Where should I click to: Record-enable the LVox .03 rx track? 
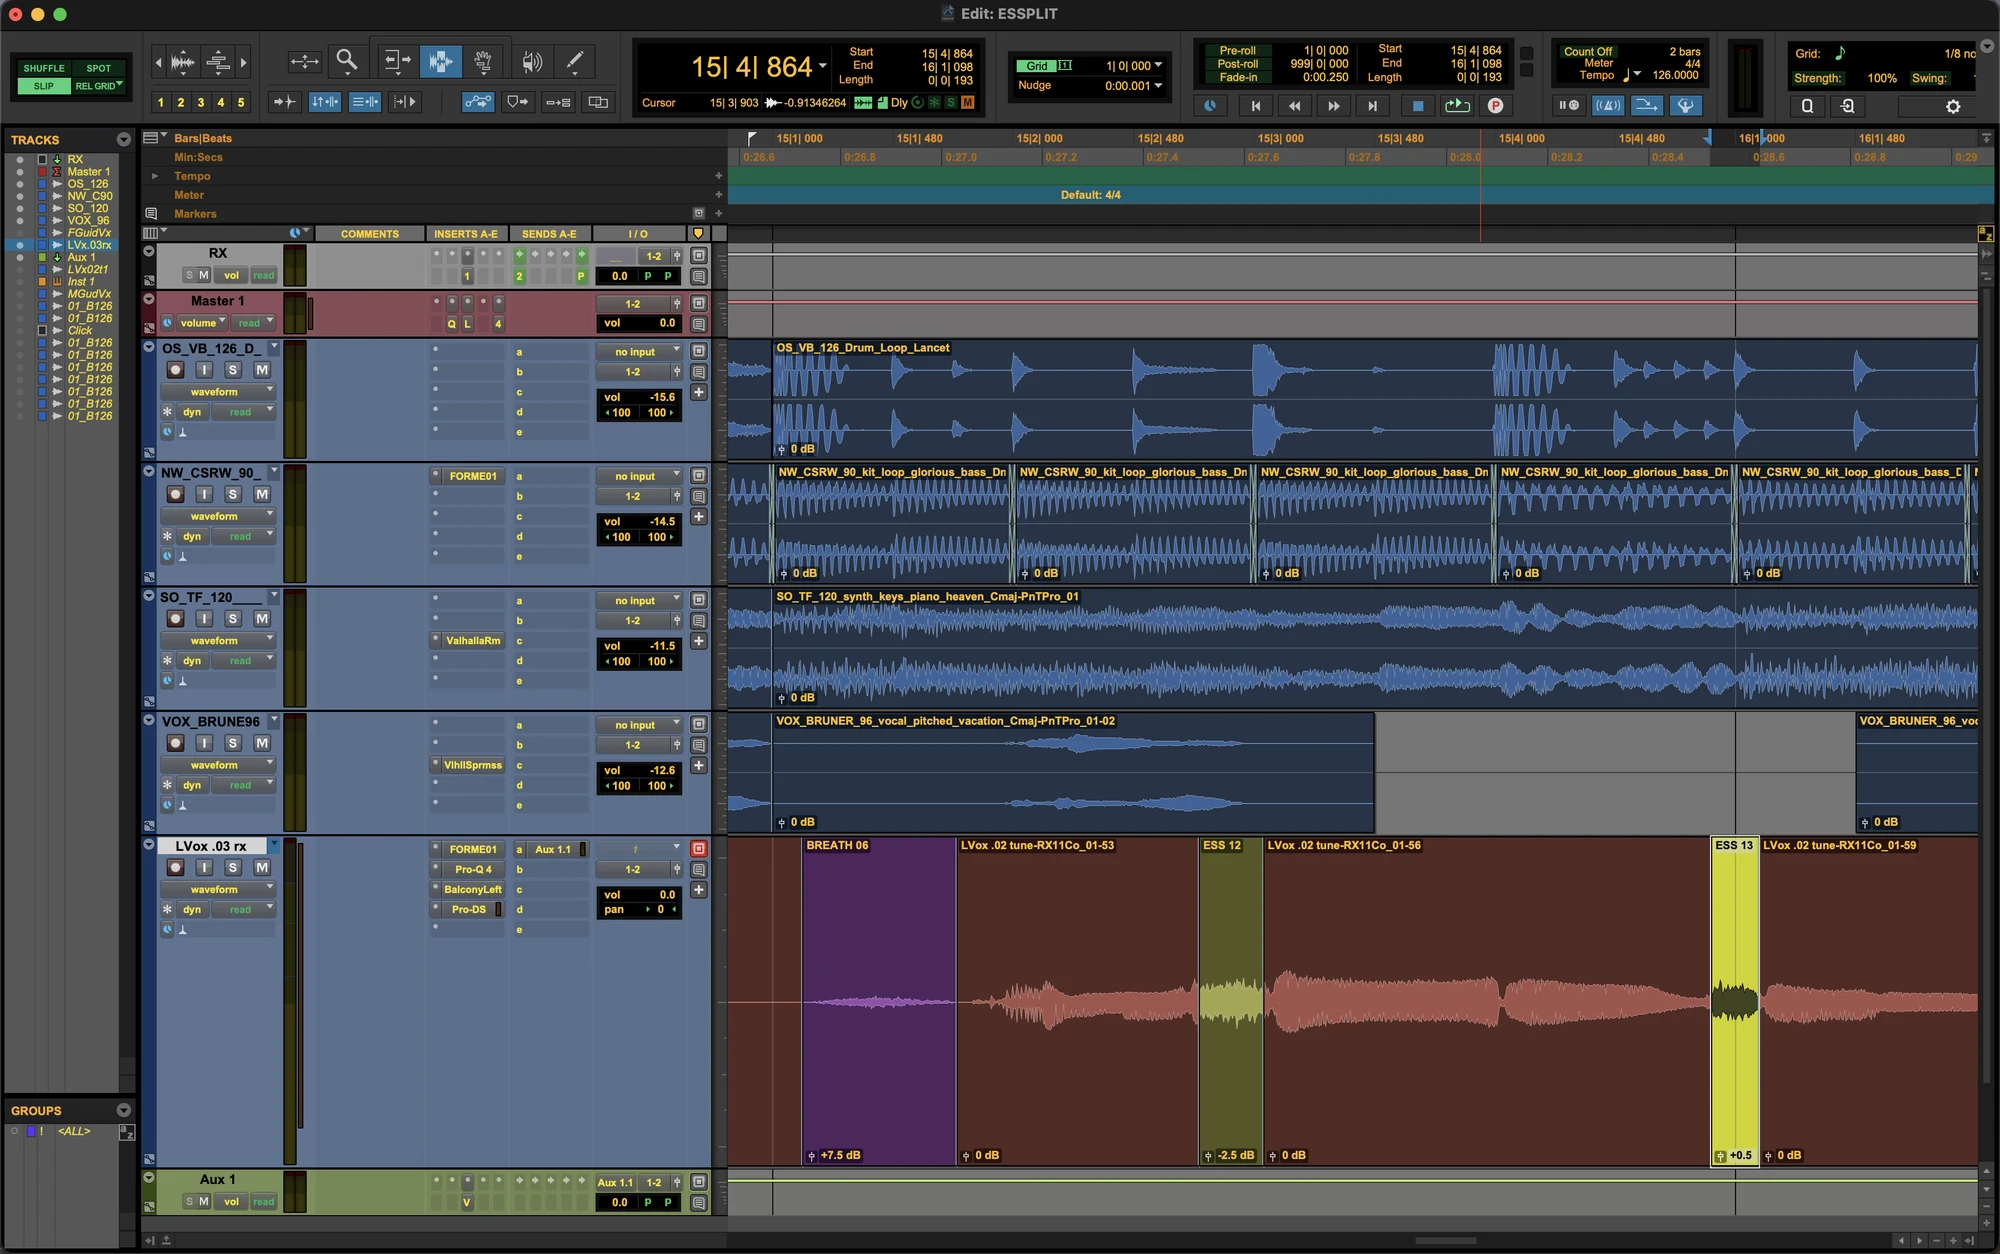[175, 868]
